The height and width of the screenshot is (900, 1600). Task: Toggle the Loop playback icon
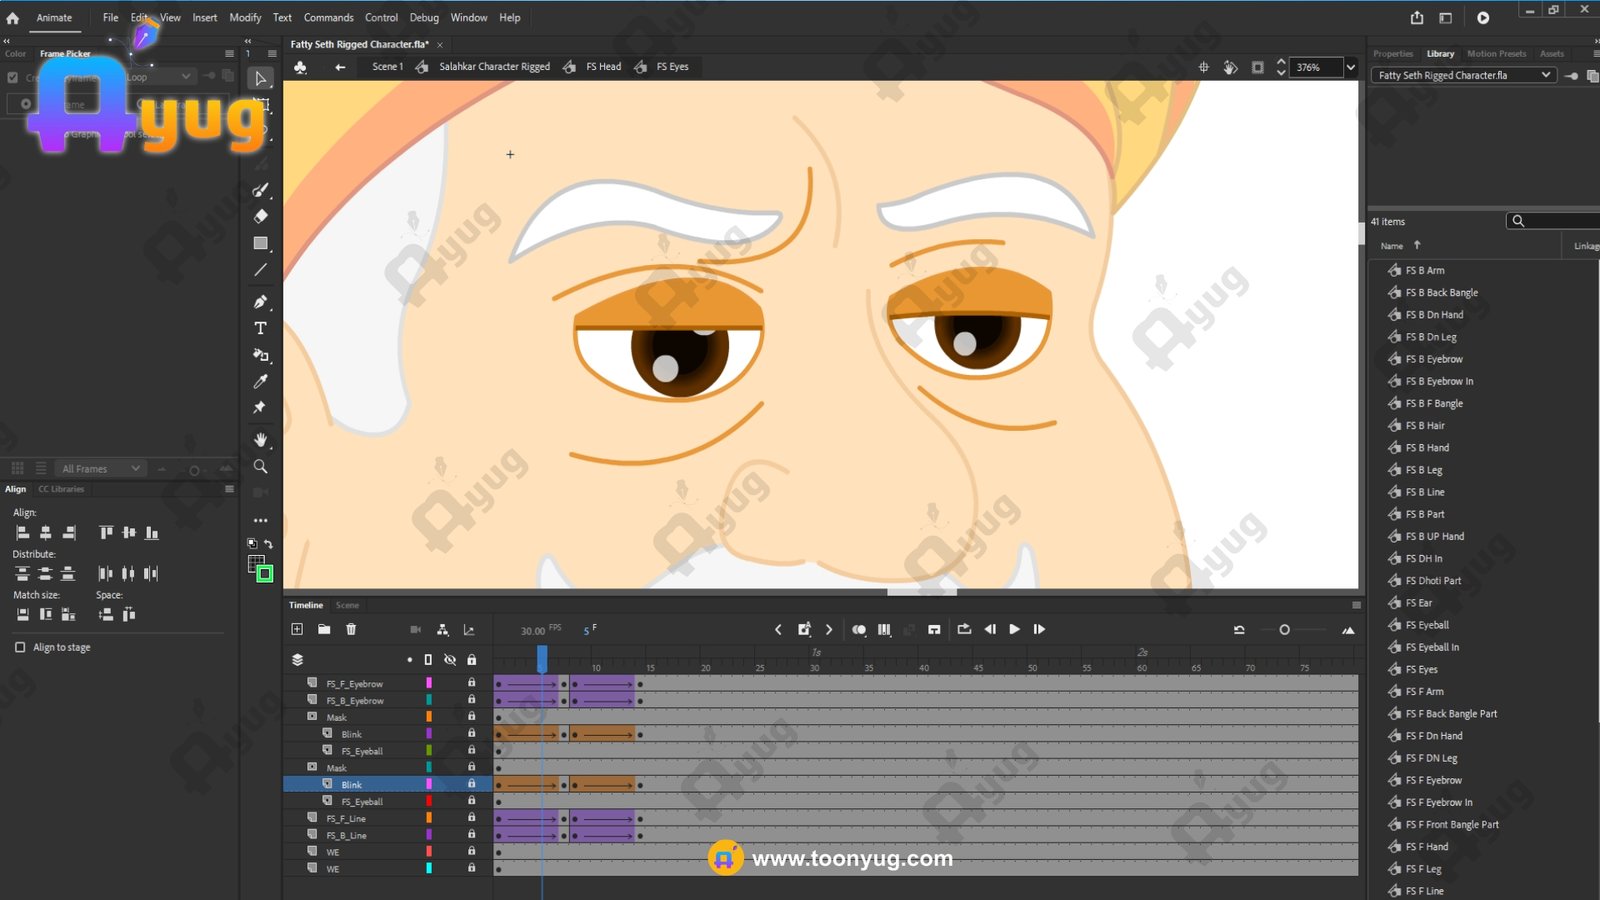pos(964,629)
